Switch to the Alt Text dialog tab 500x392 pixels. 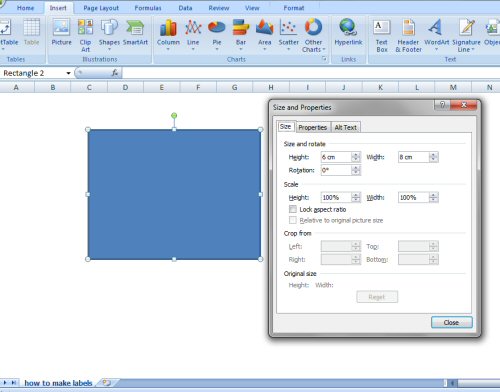345,127
